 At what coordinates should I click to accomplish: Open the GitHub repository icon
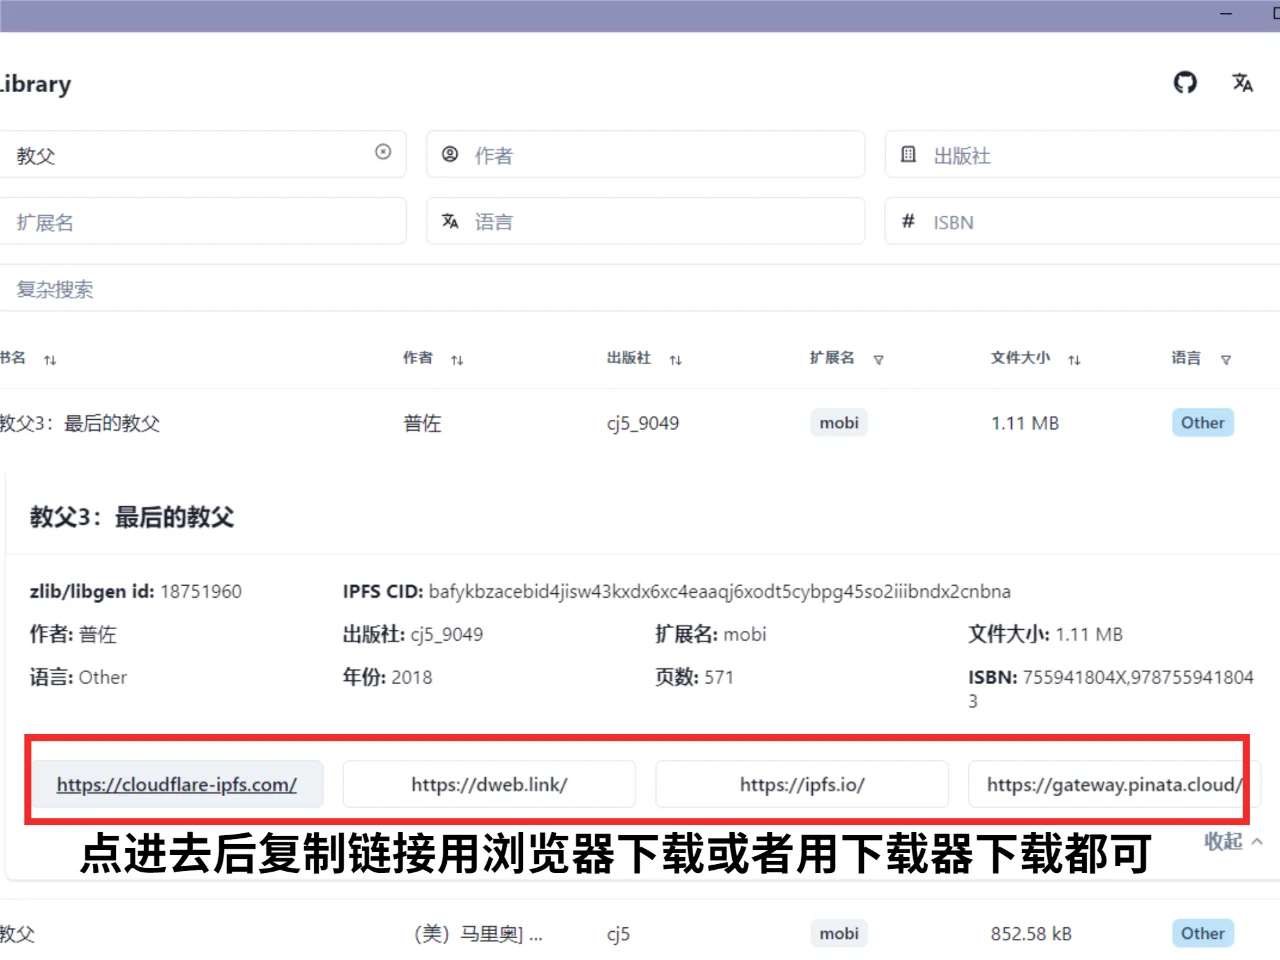1185,83
